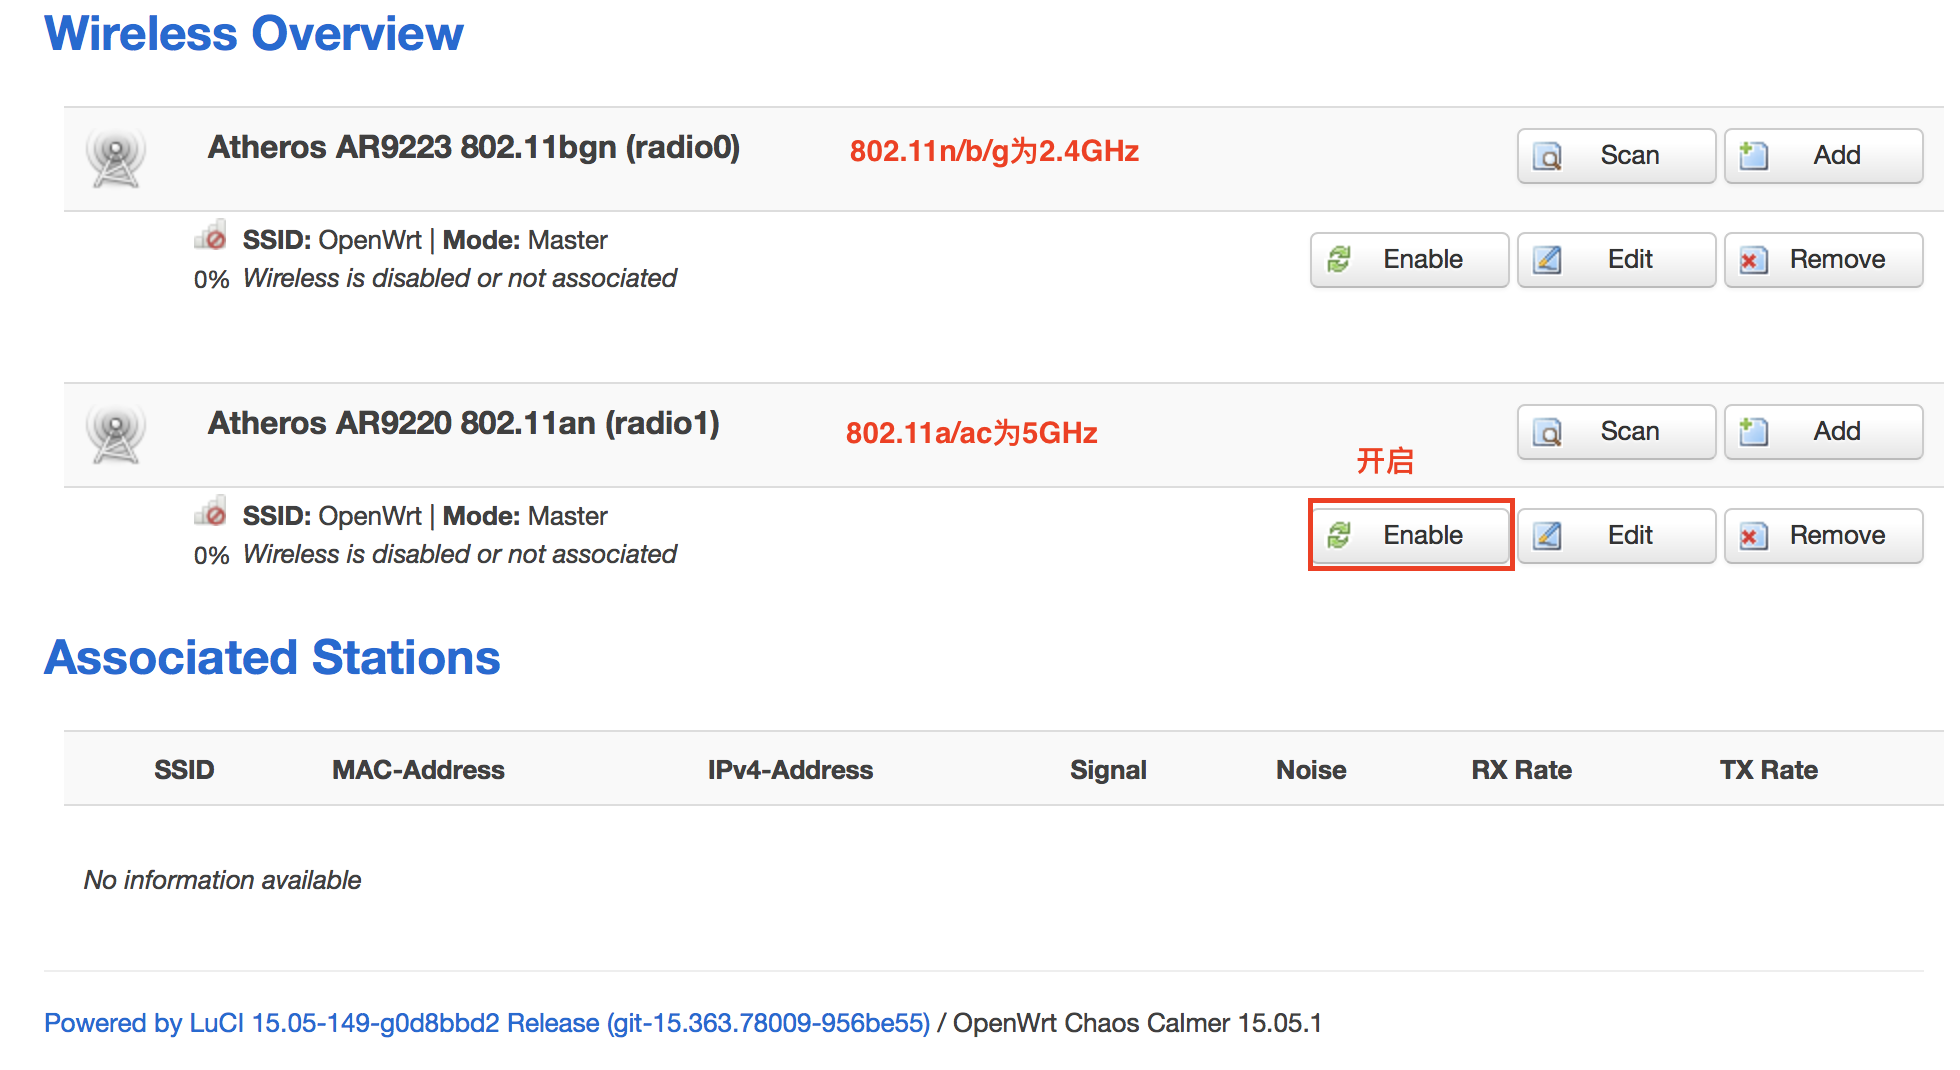Image resolution: width=1960 pixels, height=1070 pixels.
Task: Open the Powered by LuCI release link
Action: click(487, 1023)
